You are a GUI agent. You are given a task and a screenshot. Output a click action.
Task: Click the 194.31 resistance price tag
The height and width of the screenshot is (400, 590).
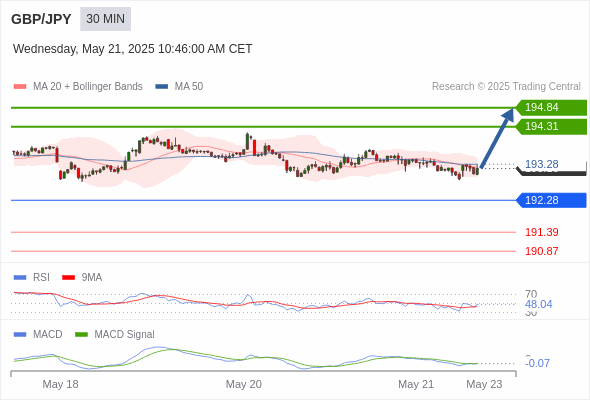pyautogui.click(x=551, y=126)
